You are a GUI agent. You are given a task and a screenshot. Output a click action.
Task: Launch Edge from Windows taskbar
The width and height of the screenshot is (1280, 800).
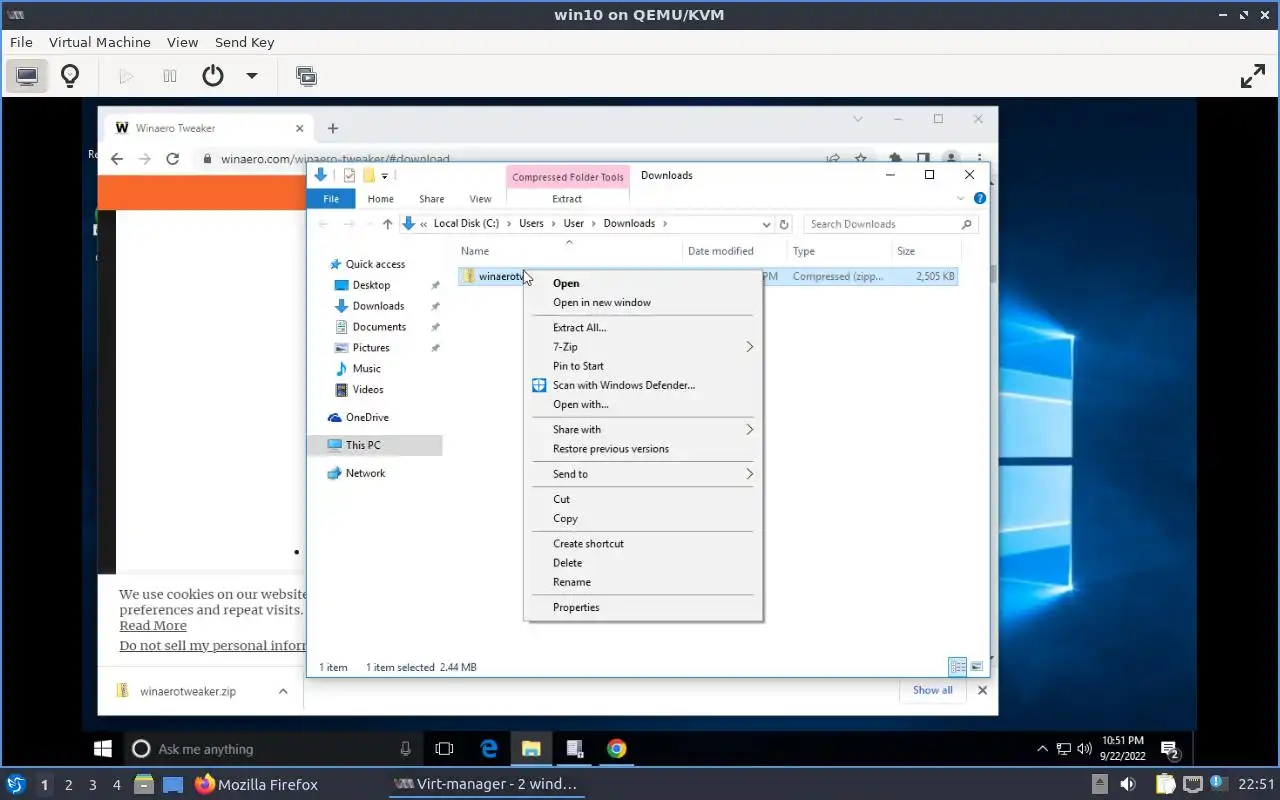(489, 748)
